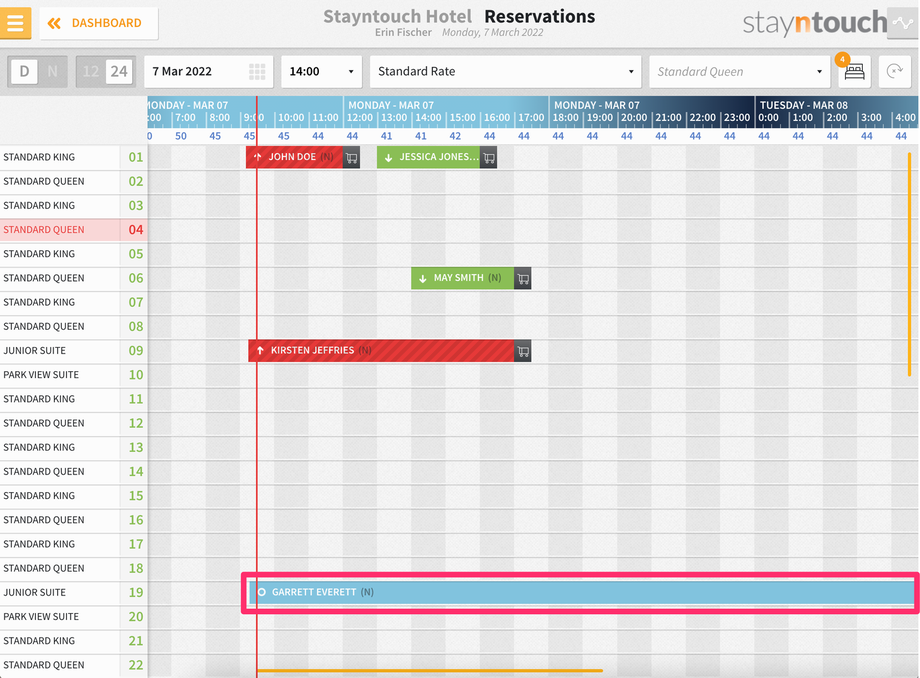Click room number 22
Image resolution: width=920 pixels, height=678 pixels.
point(136,665)
